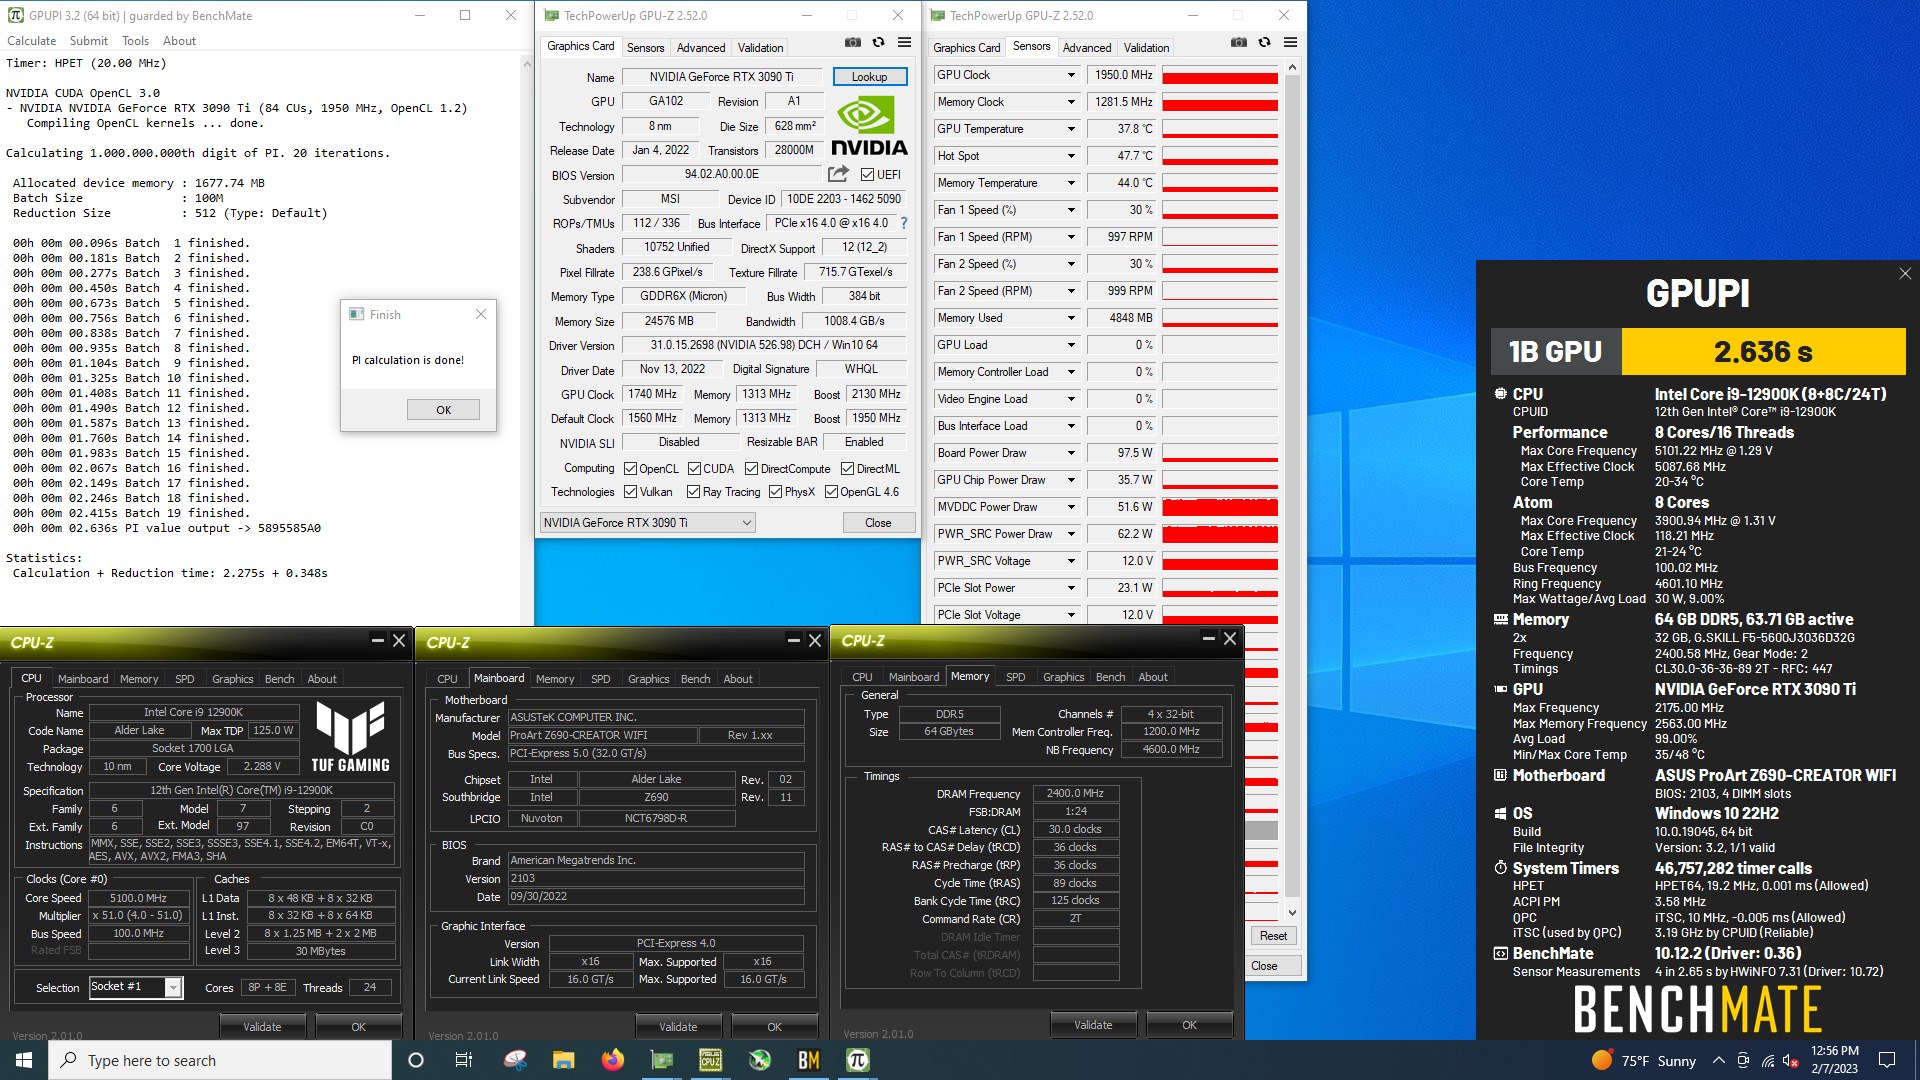Switch to the Bench tab in the CPU-Z Memory window
The height and width of the screenshot is (1080, 1920).
pyautogui.click(x=1110, y=677)
